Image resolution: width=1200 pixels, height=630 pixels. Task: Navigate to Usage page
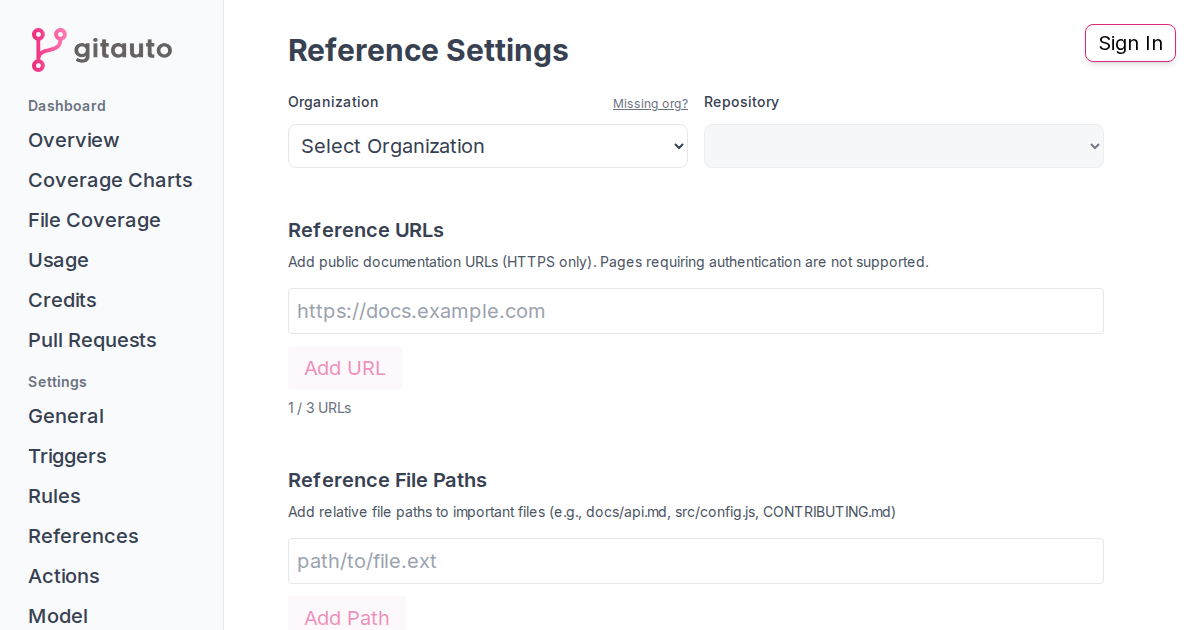(x=58, y=260)
